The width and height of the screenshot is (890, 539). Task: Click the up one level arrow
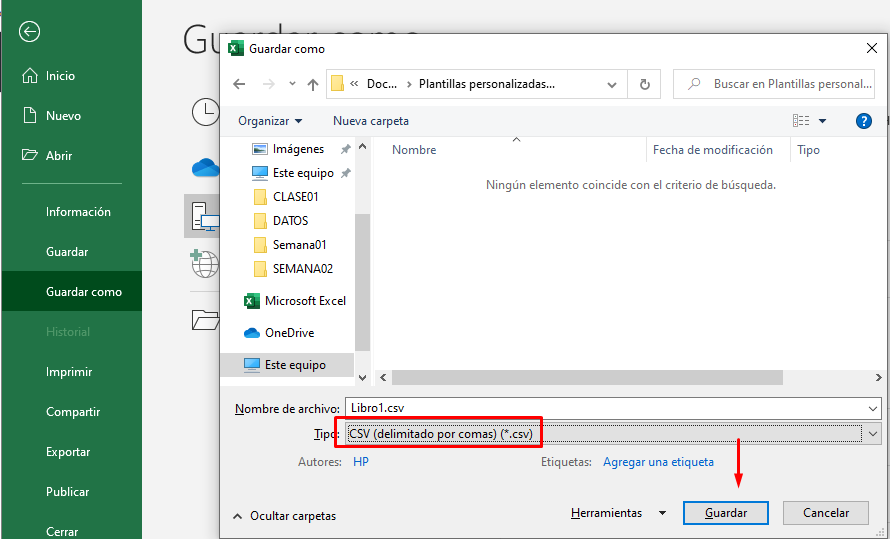(313, 85)
